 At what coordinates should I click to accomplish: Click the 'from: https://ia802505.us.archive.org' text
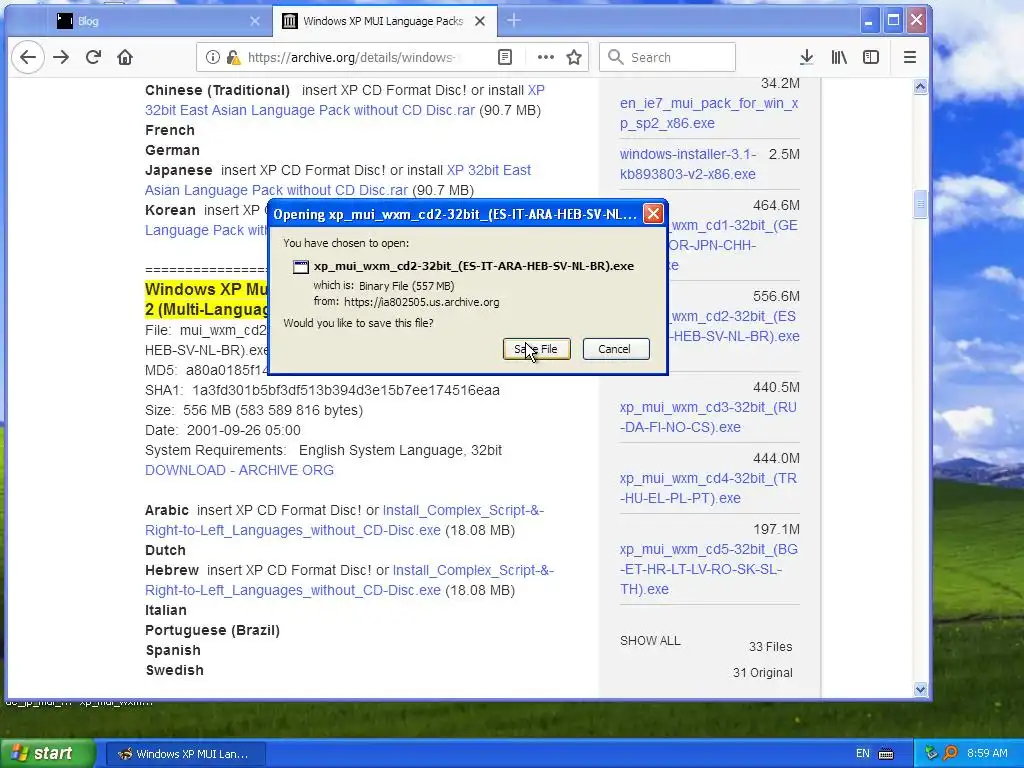coord(406,302)
